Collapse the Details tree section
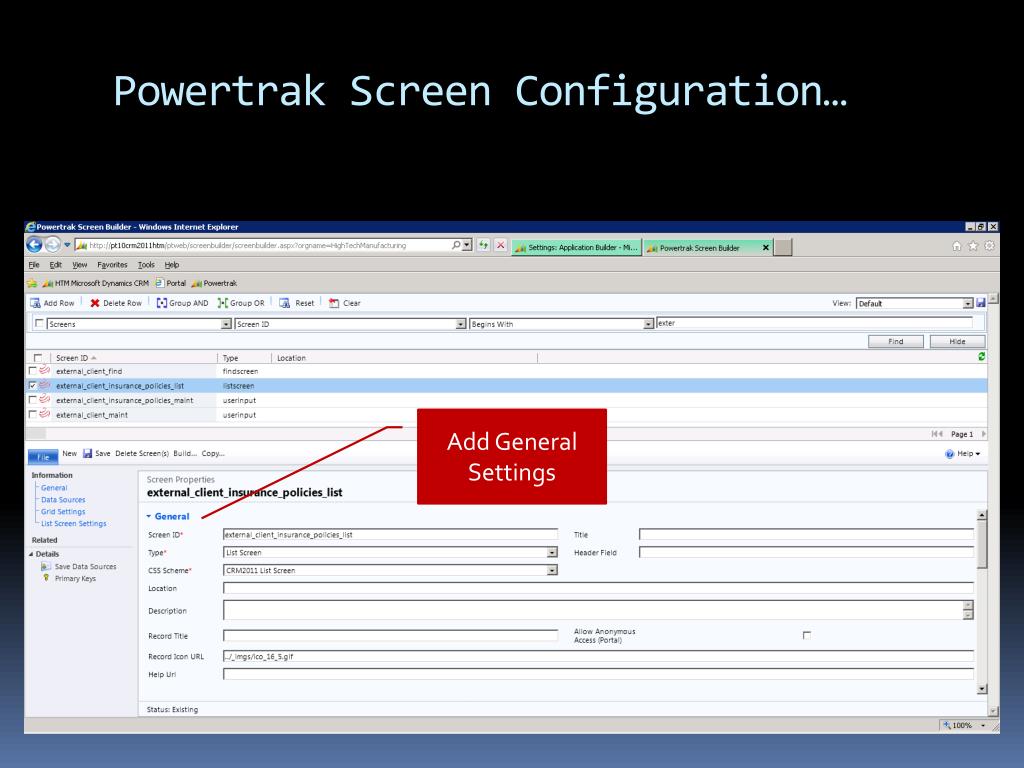Screen dimensions: 1024x768 31,554
